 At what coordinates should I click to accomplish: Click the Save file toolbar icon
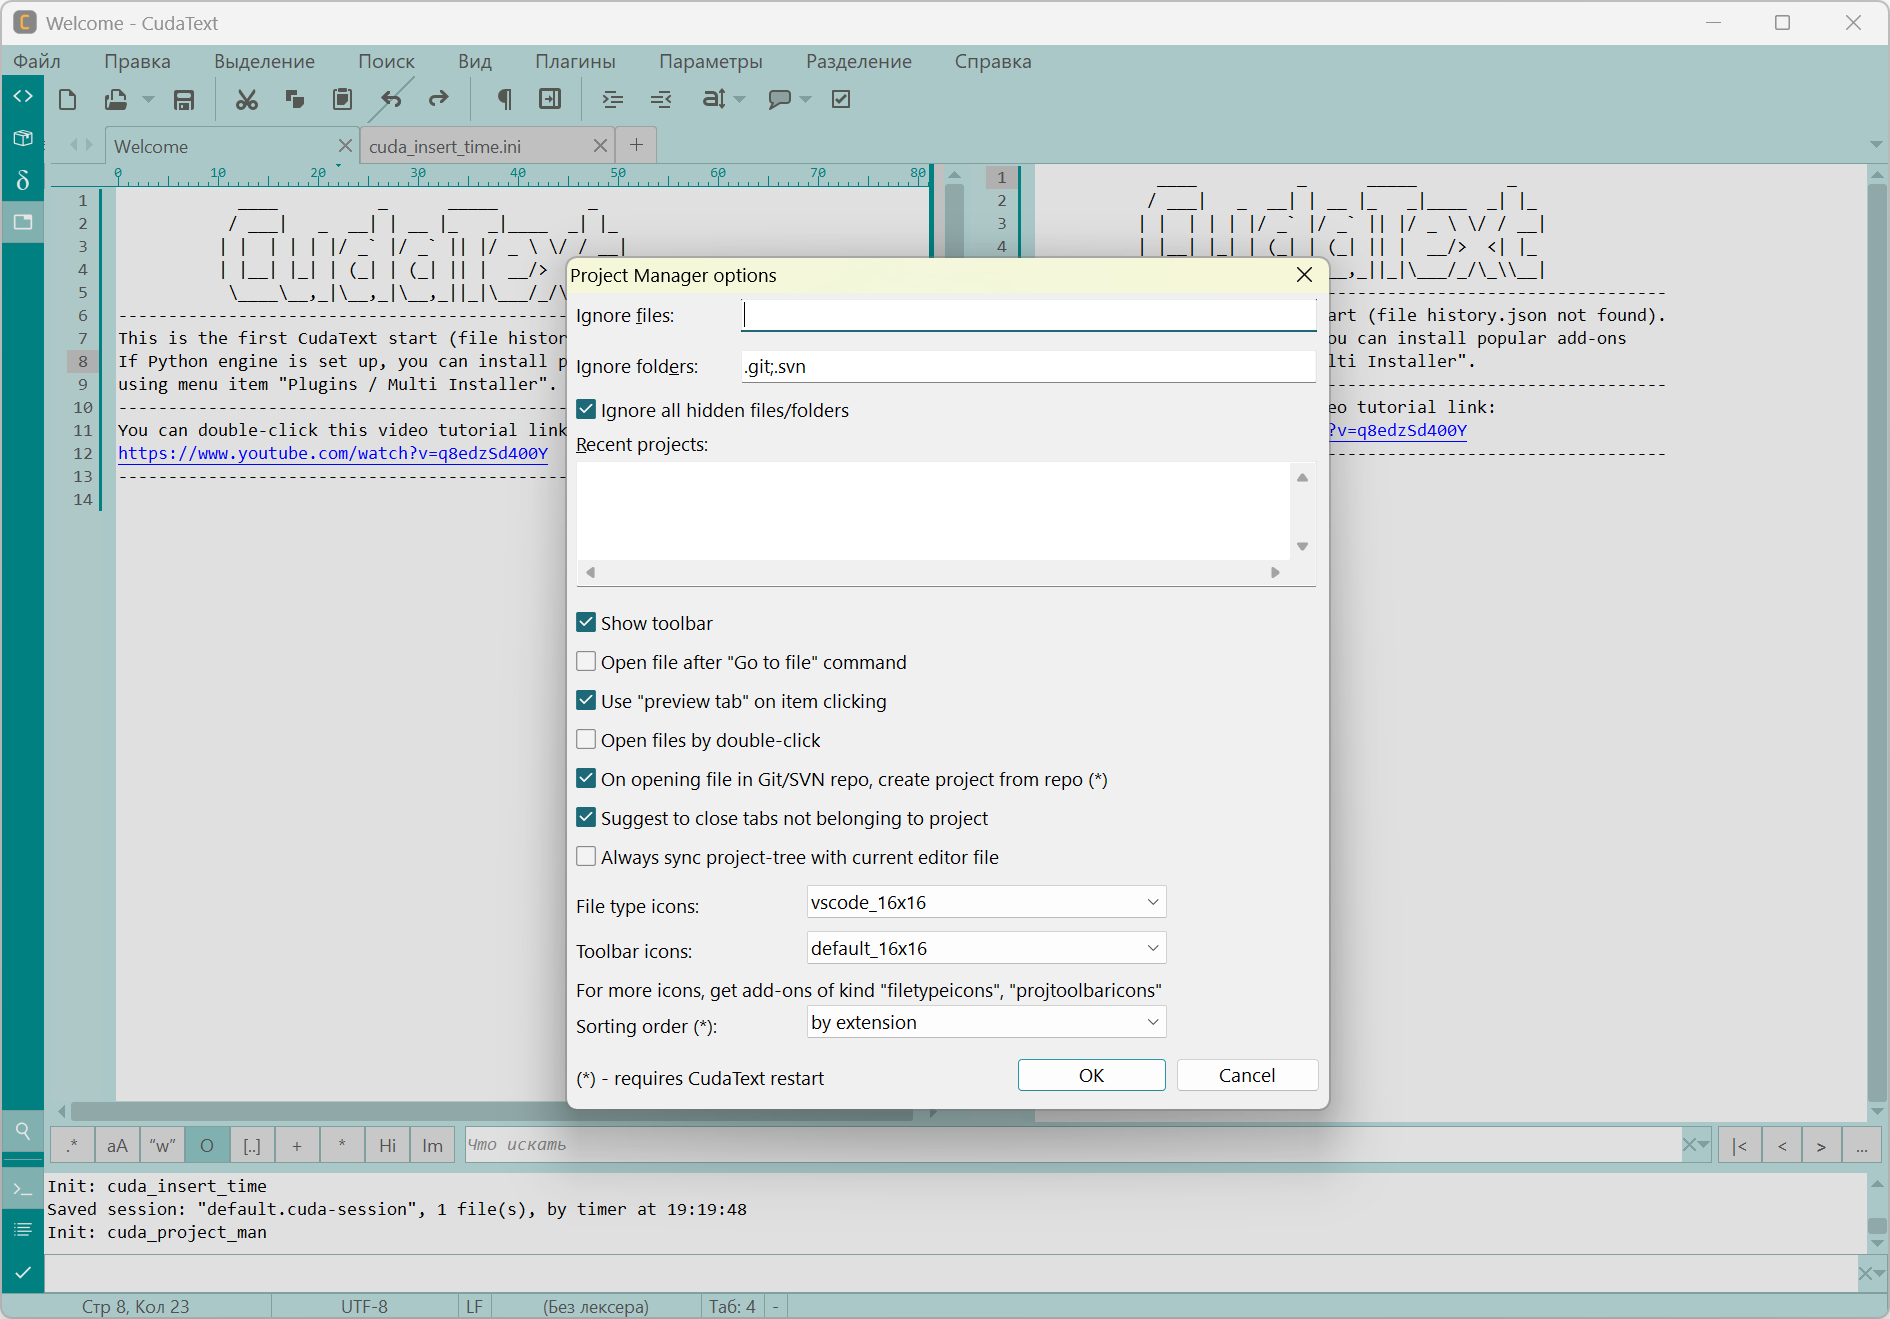184,100
